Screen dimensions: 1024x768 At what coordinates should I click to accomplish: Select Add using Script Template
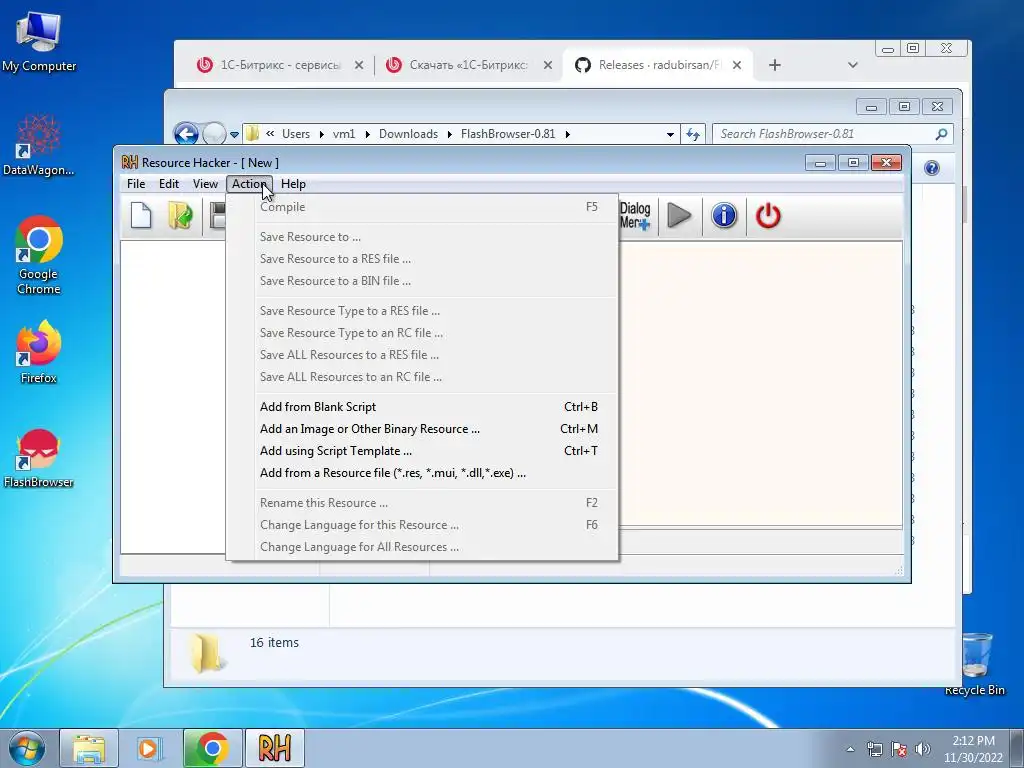tap(422, 451)
